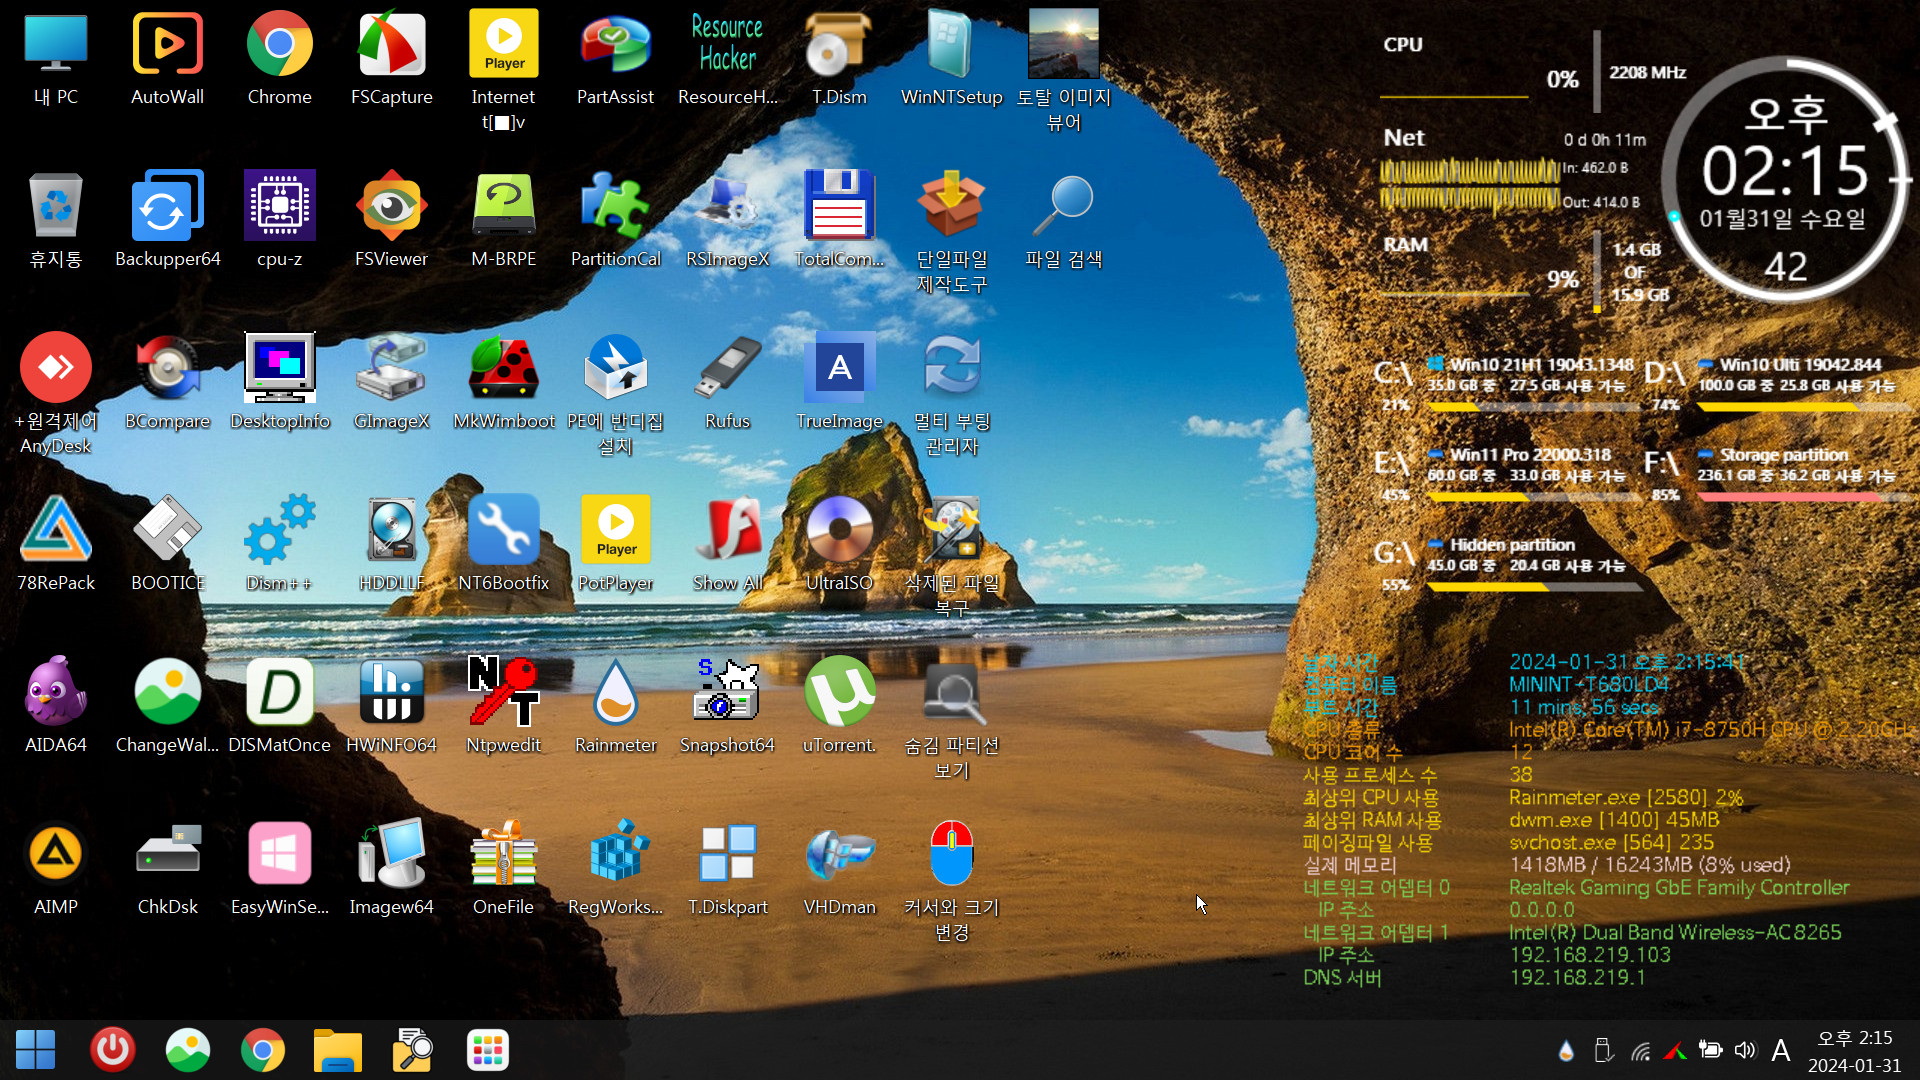Click the D:\ drive usage bar
The image size is (1920, 1080).
coord(1803,407)
